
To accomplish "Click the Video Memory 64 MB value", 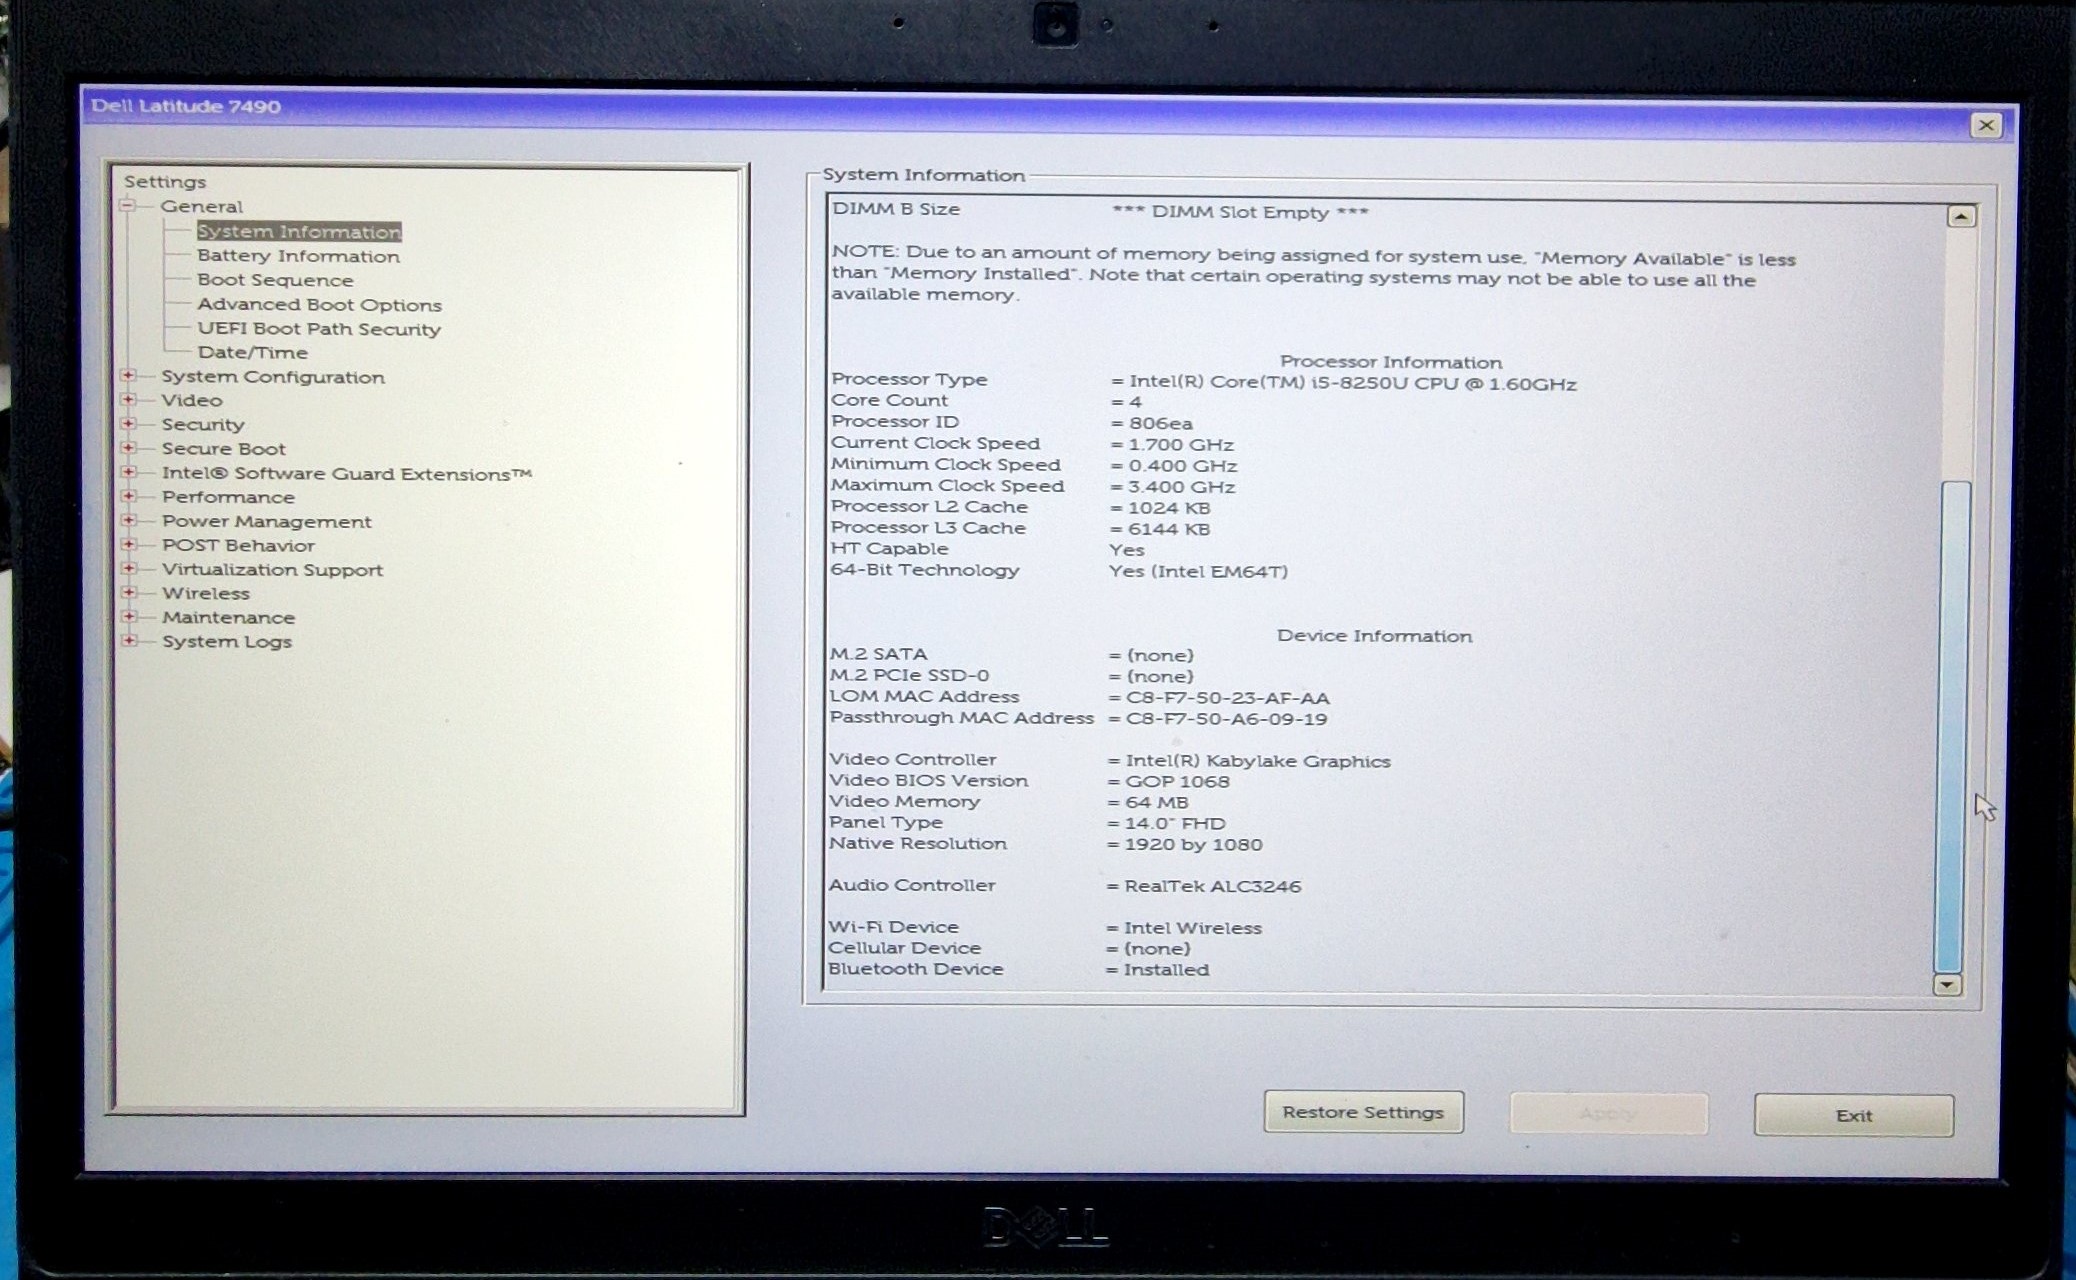I will coord(1157,803).
